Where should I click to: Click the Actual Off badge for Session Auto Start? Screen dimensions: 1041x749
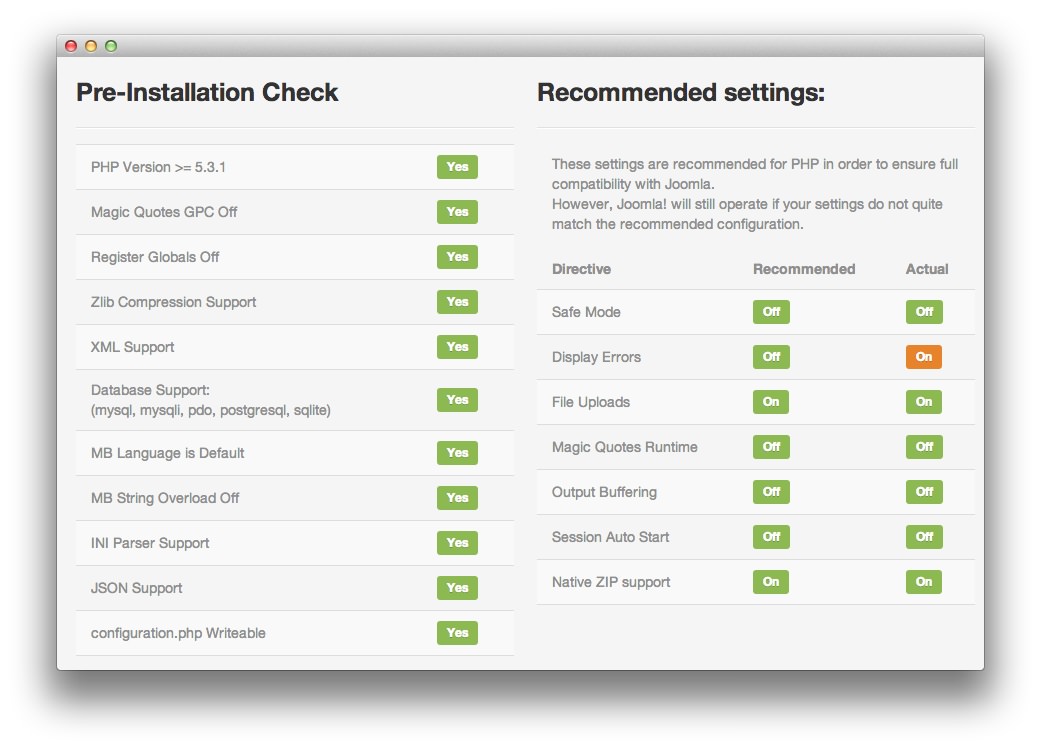924,537
